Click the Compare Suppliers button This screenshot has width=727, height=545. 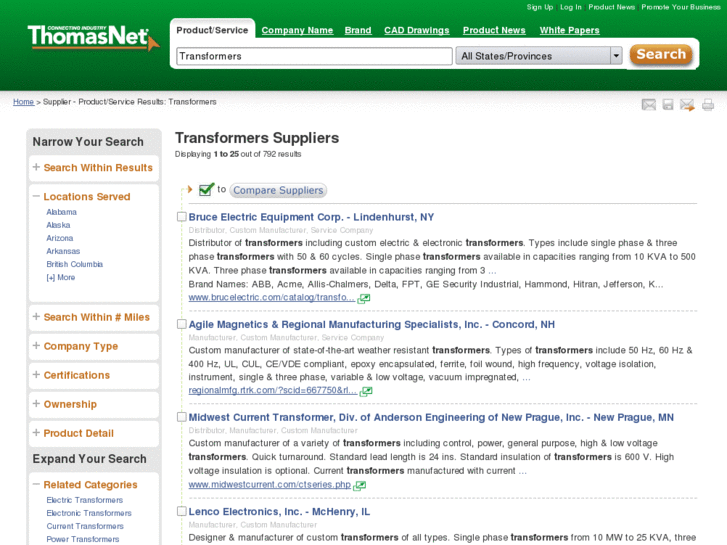pos(278,190)
